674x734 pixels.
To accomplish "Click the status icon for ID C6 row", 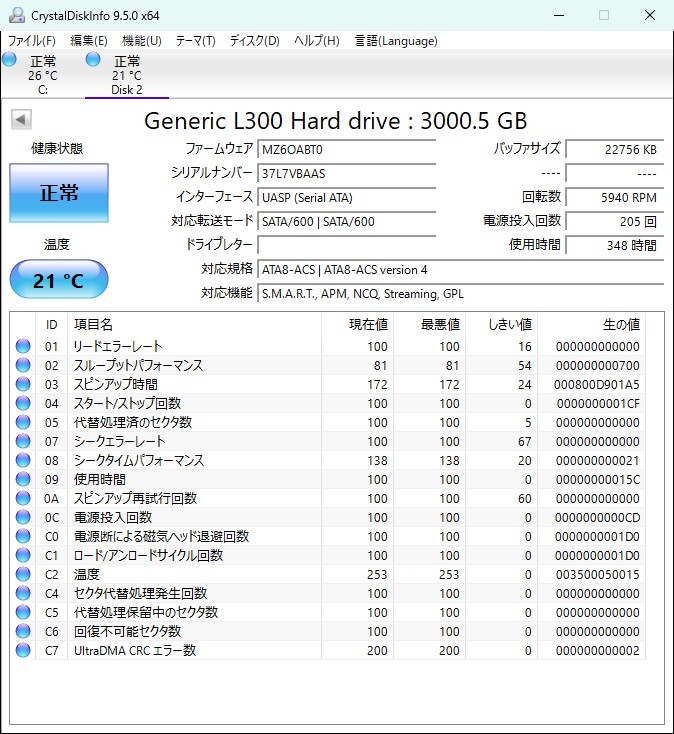I will coord(23,631).
